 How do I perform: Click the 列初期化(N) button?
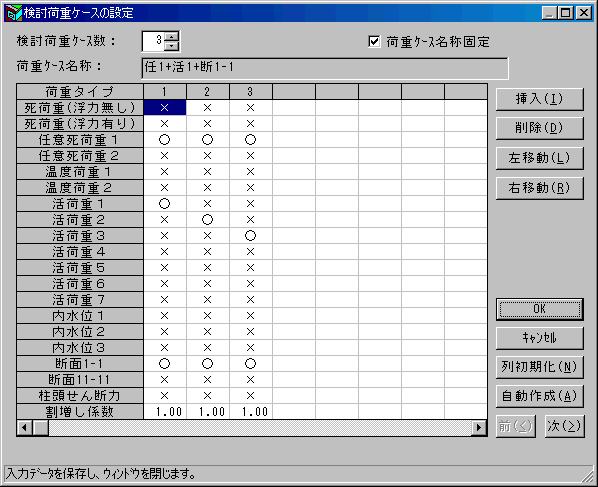(539, 367)
